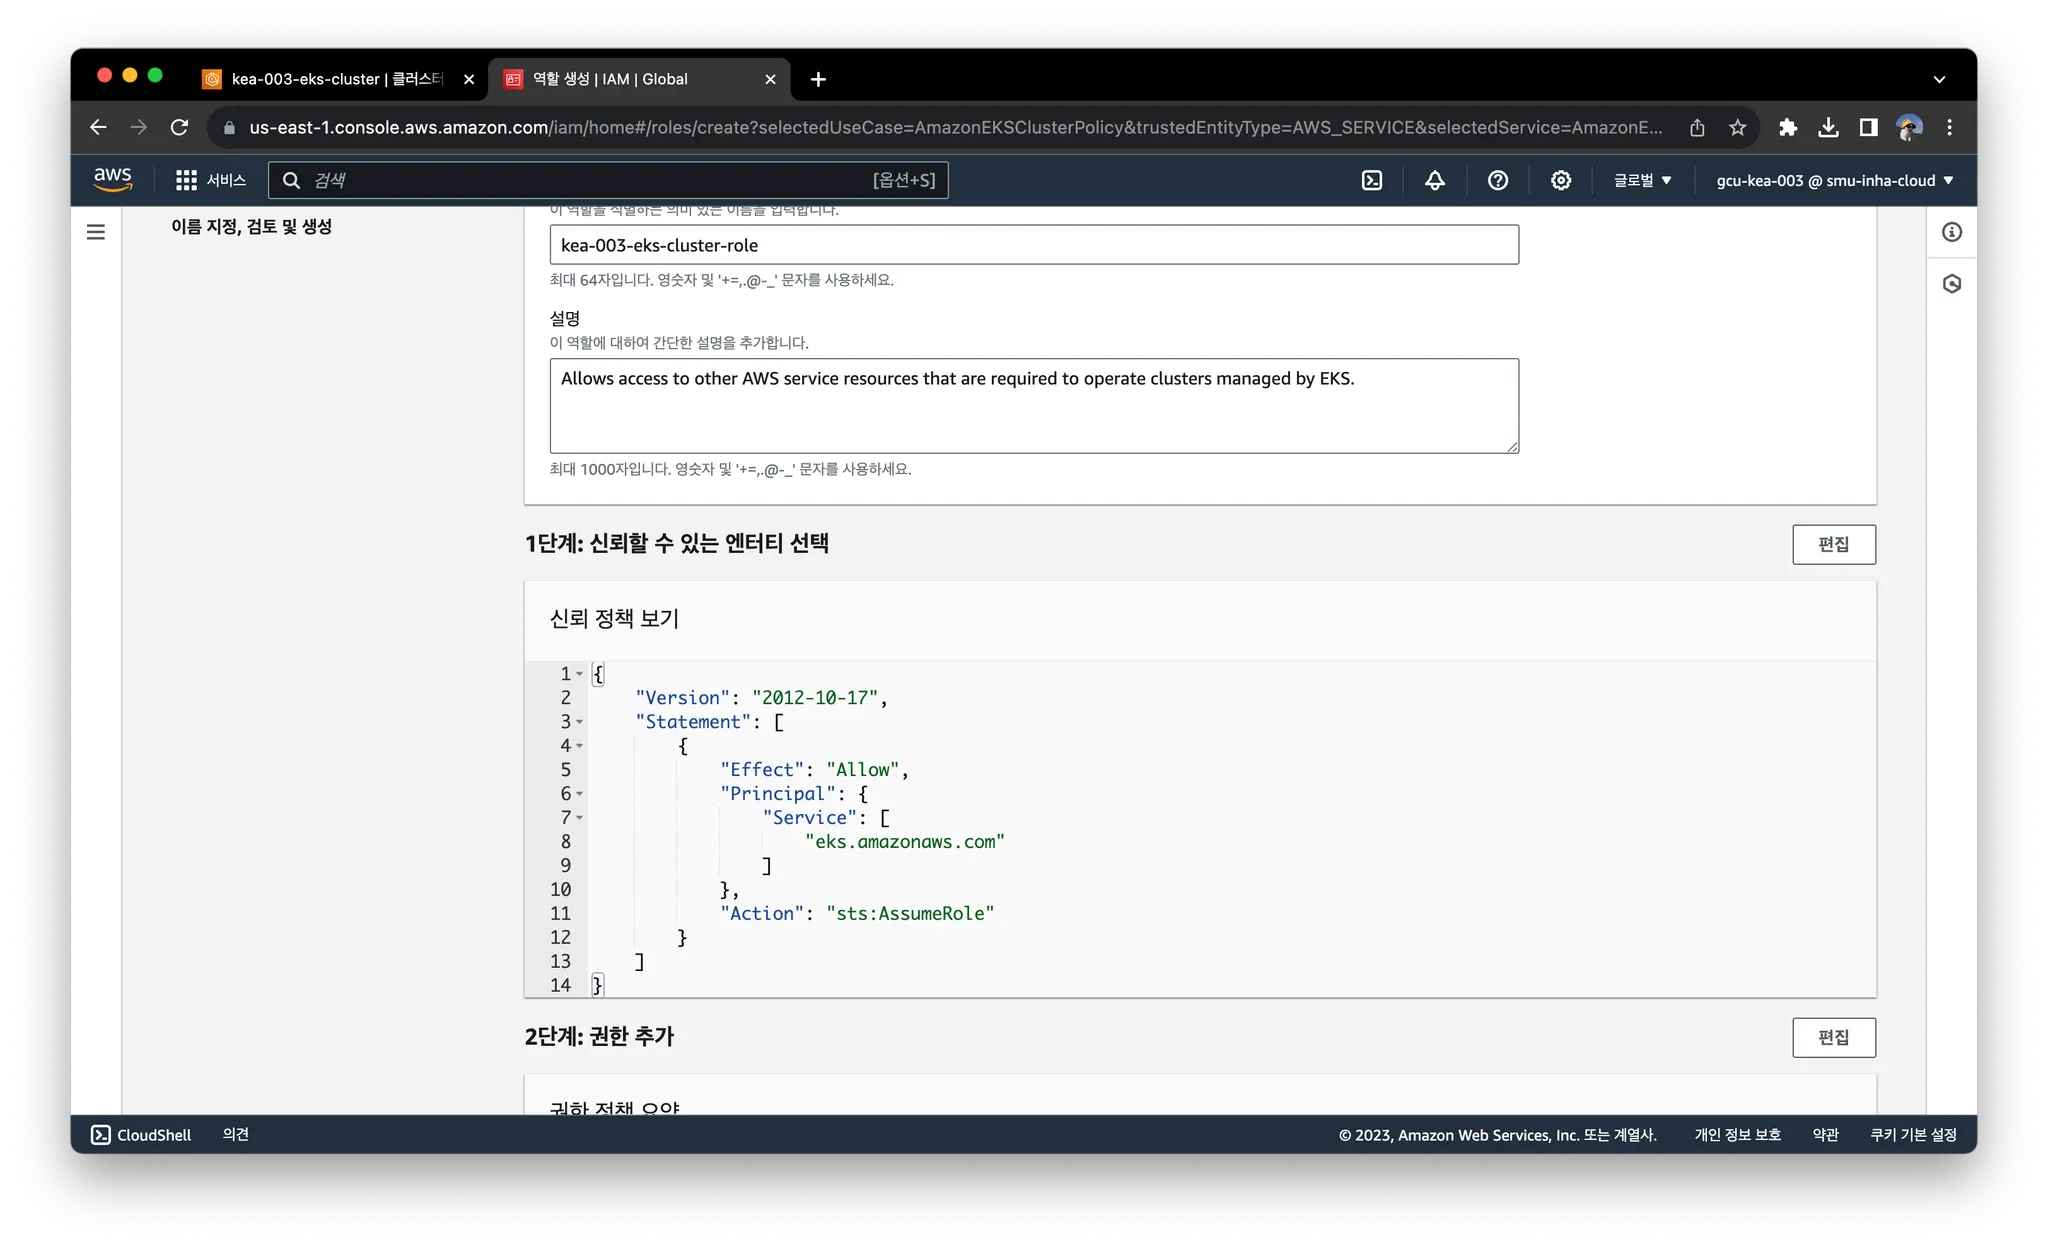Image resolution: width=2048 pixels, height=1247 pixels.
Task: Expand the 글로벌 region dropdown
Action: coord(1642,180)
